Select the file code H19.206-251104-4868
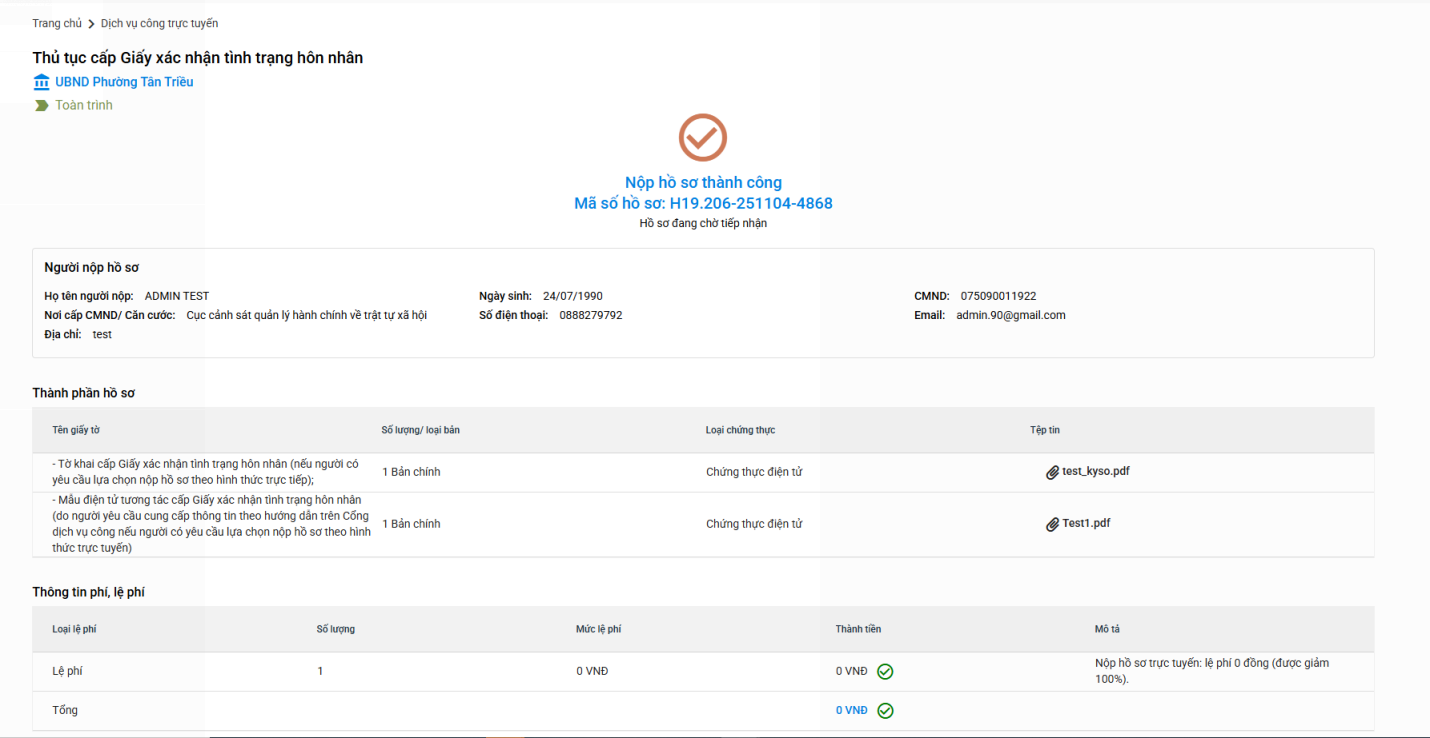The width and height of the screenshot is (1430, 738). pyautogui.click(x=750, y=204)
